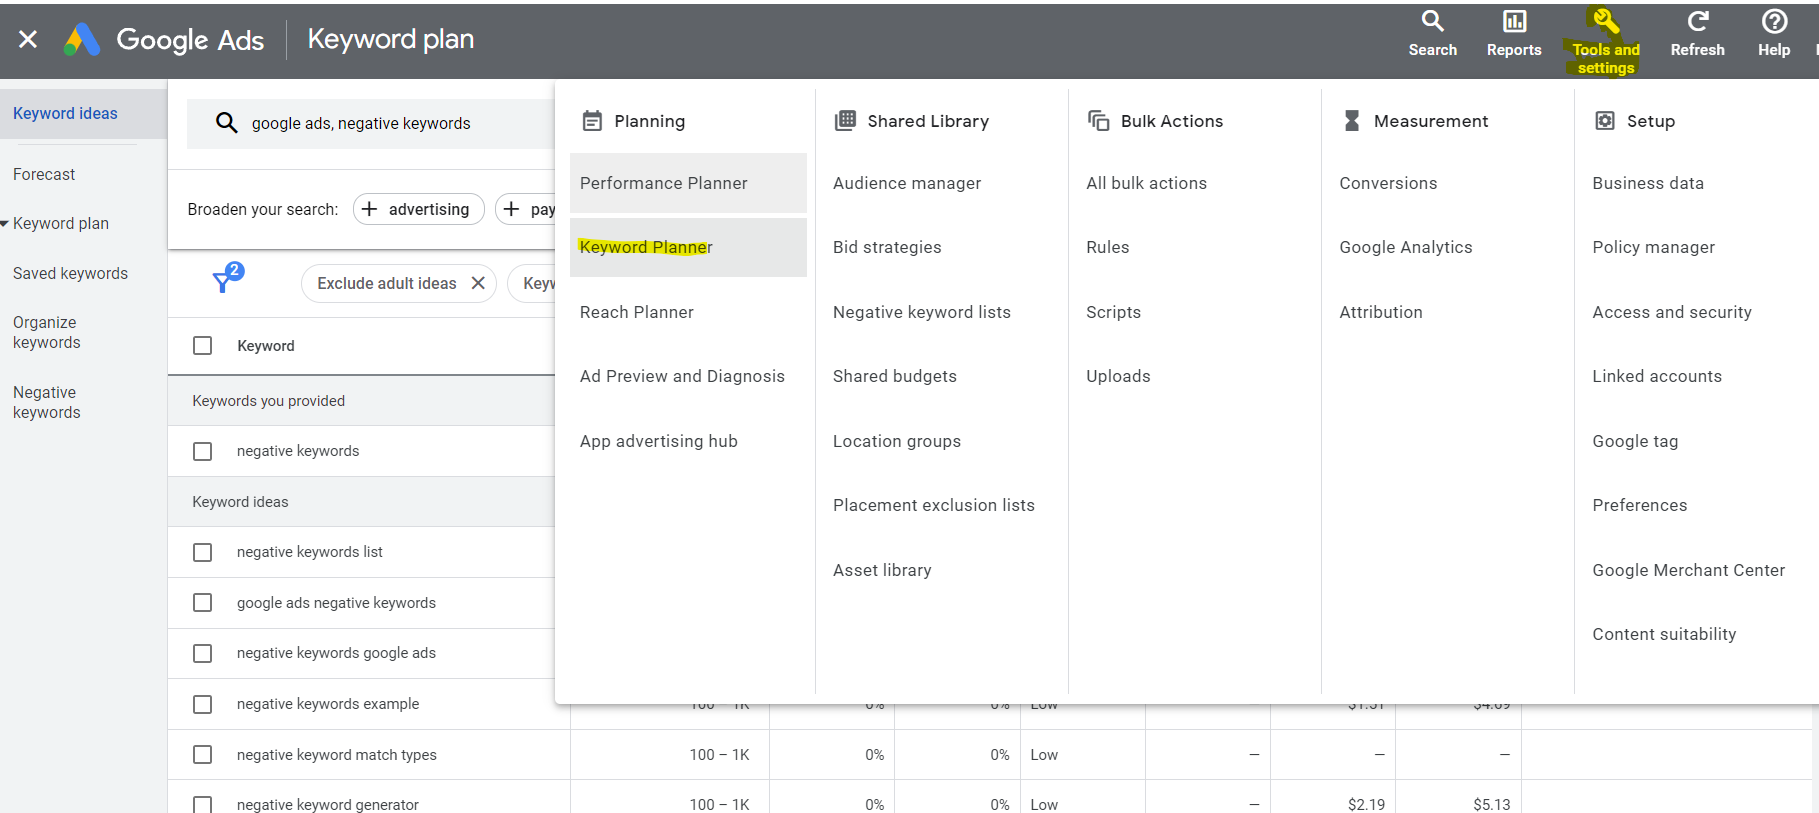Click the Shared Library icon
Viewport: 1819px width, 813px height.
click(x=845, y=121)
